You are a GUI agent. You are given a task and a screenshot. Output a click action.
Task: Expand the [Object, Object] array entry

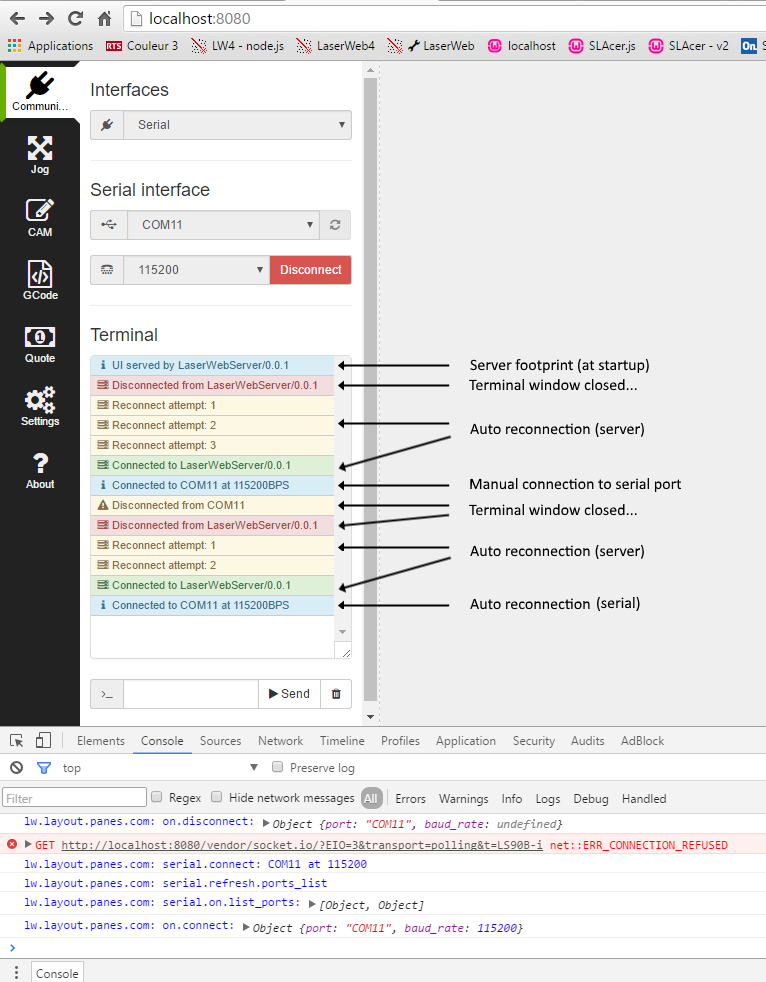(313, 904)
